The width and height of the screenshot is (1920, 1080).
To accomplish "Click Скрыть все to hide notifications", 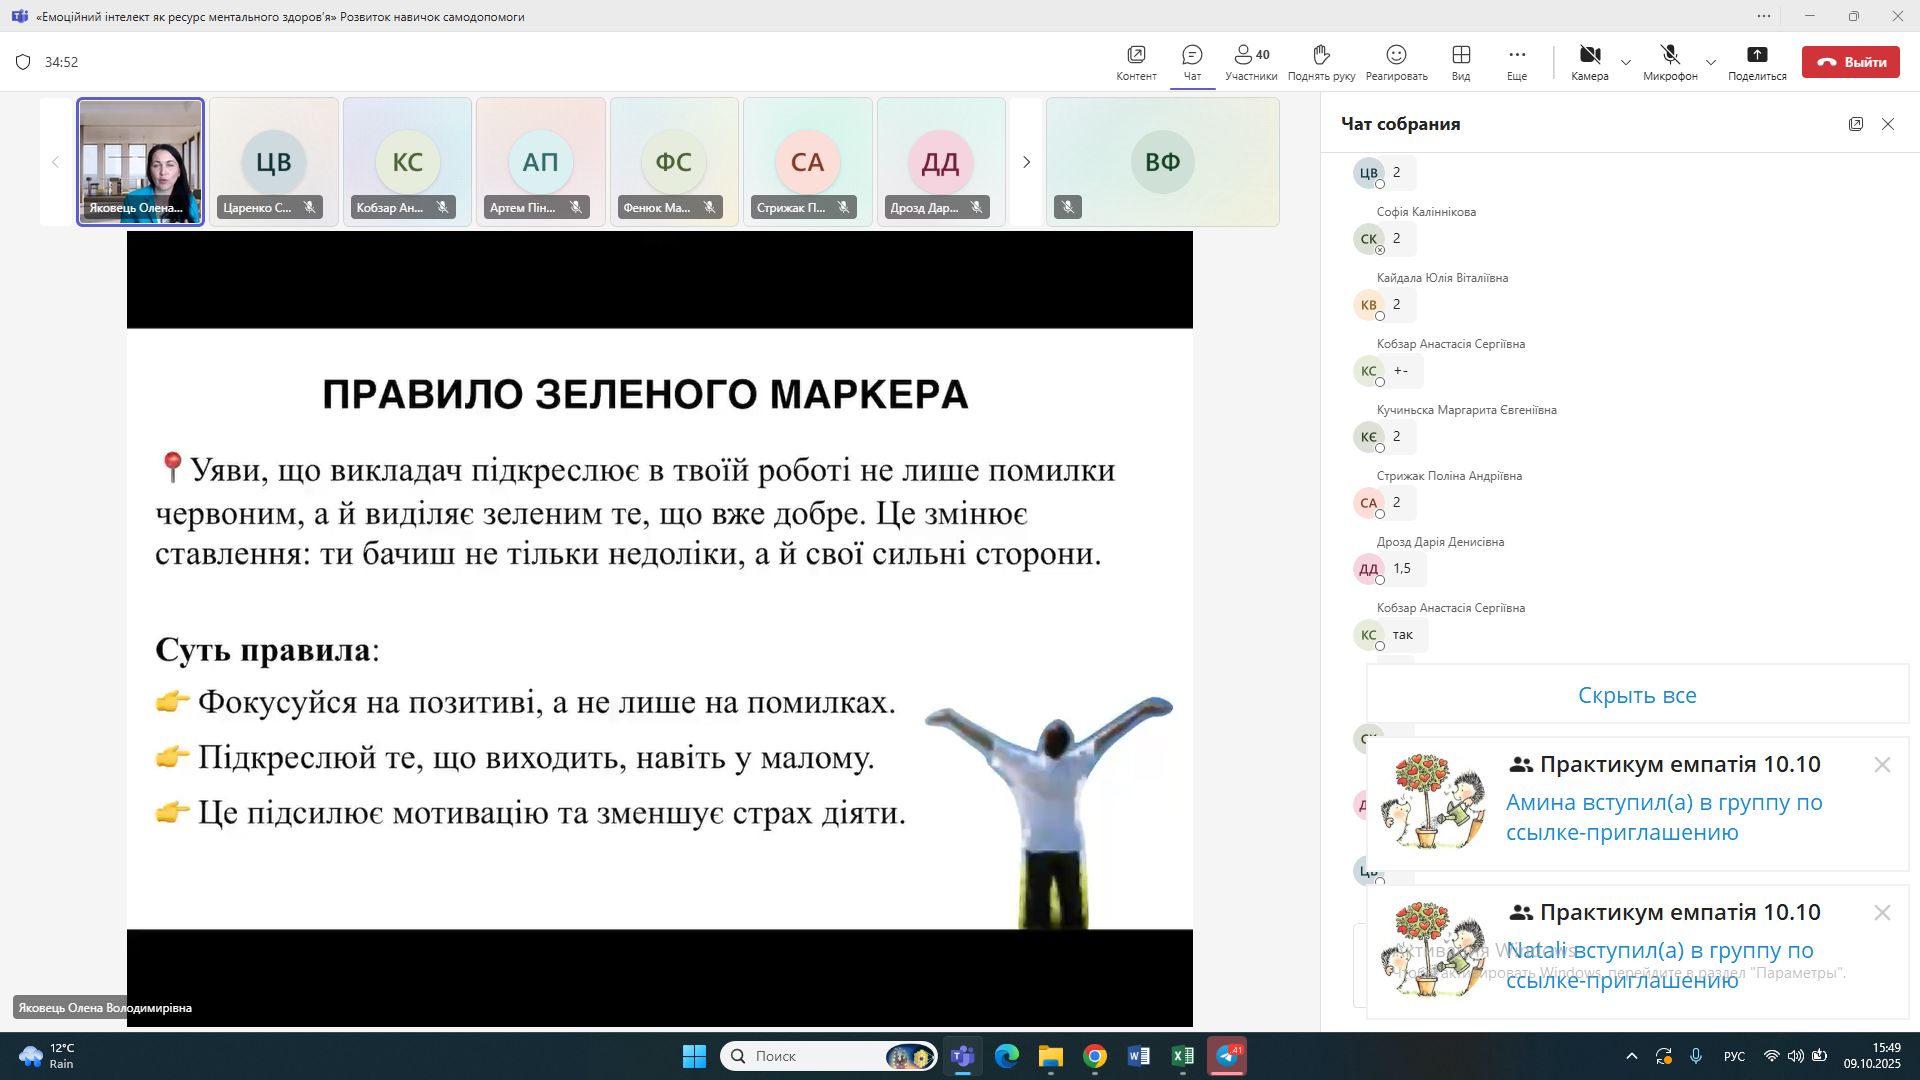I will [x=1637, y=695].
